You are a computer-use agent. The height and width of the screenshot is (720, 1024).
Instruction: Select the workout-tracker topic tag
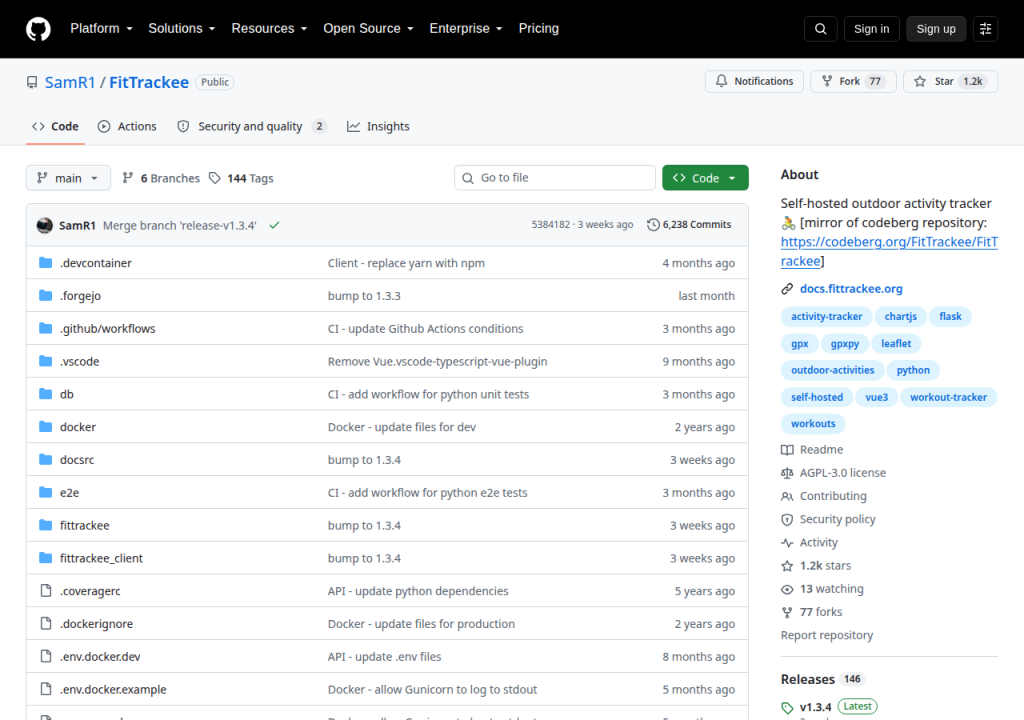click(x=948, y=397)
